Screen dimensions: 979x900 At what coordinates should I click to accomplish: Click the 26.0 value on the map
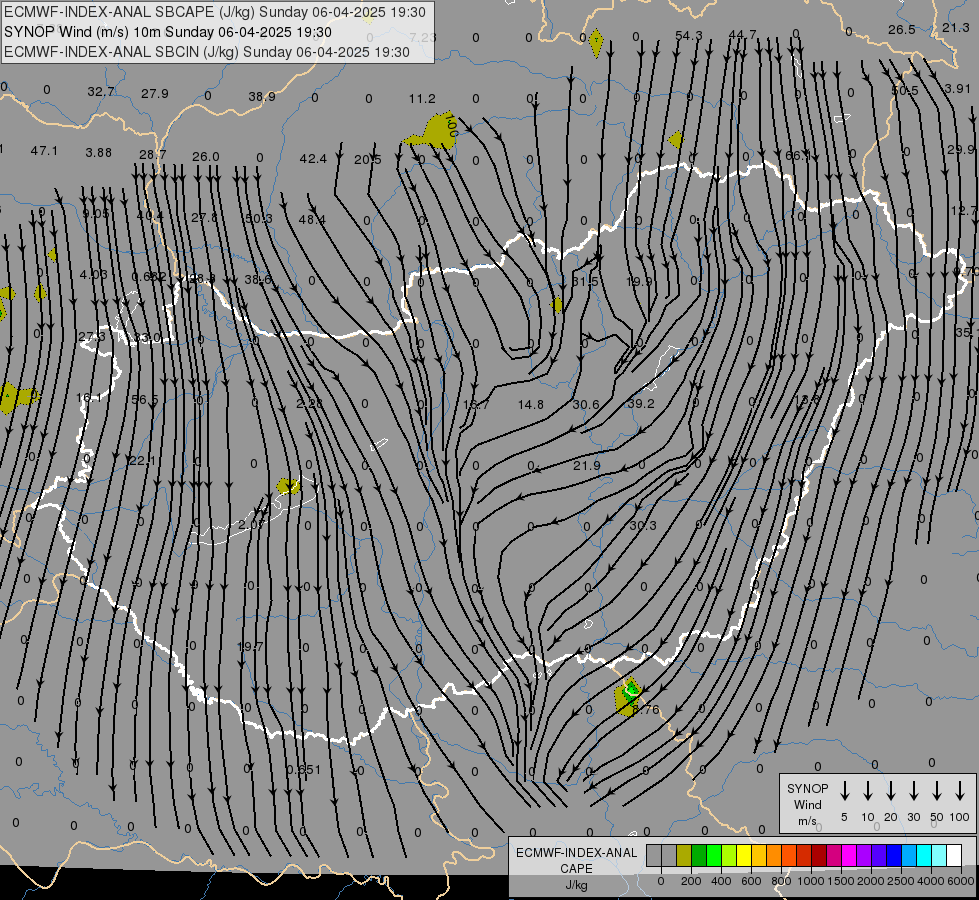point(206,156)
